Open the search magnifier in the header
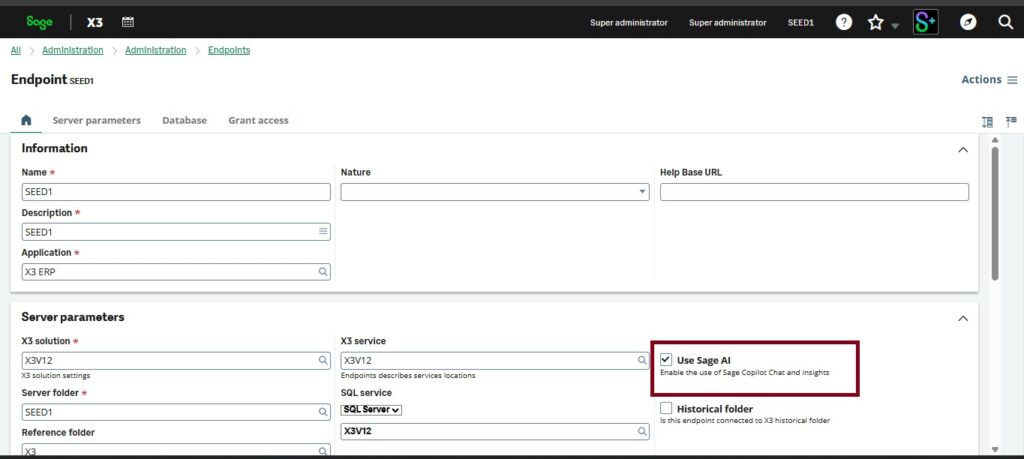 tap(1005, 22)
